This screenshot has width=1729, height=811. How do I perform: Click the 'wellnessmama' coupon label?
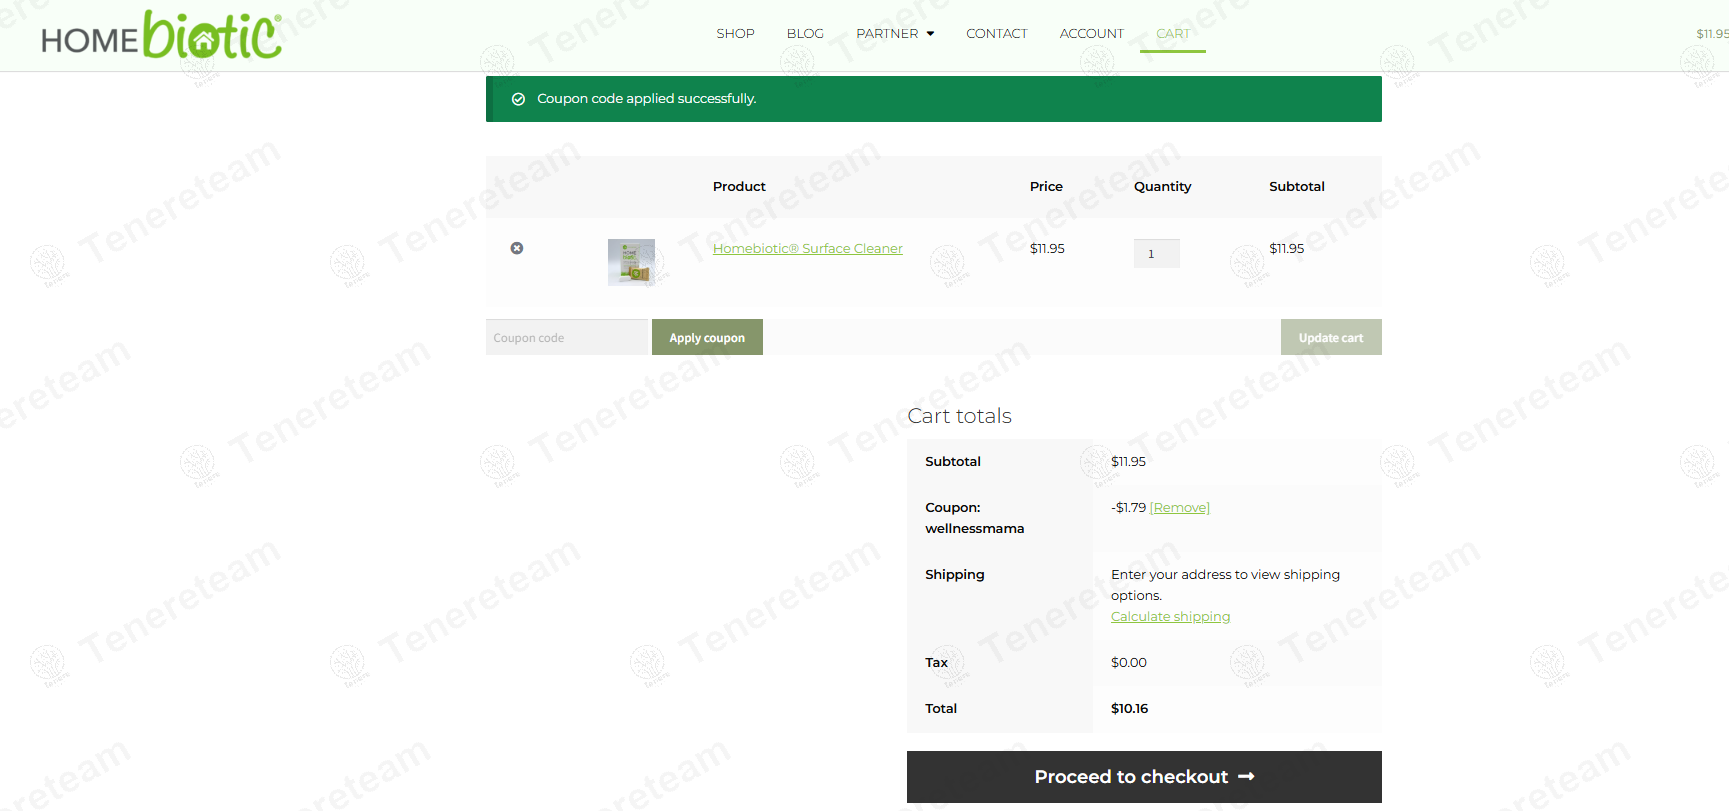(x=974, y=528)
